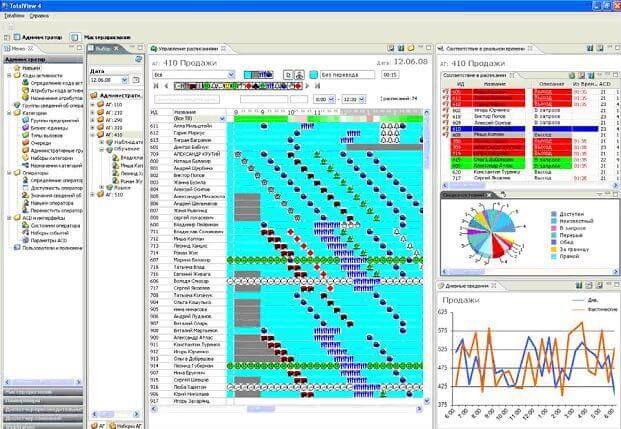Open Состояние оператора icon under ACD

(25, 225)
